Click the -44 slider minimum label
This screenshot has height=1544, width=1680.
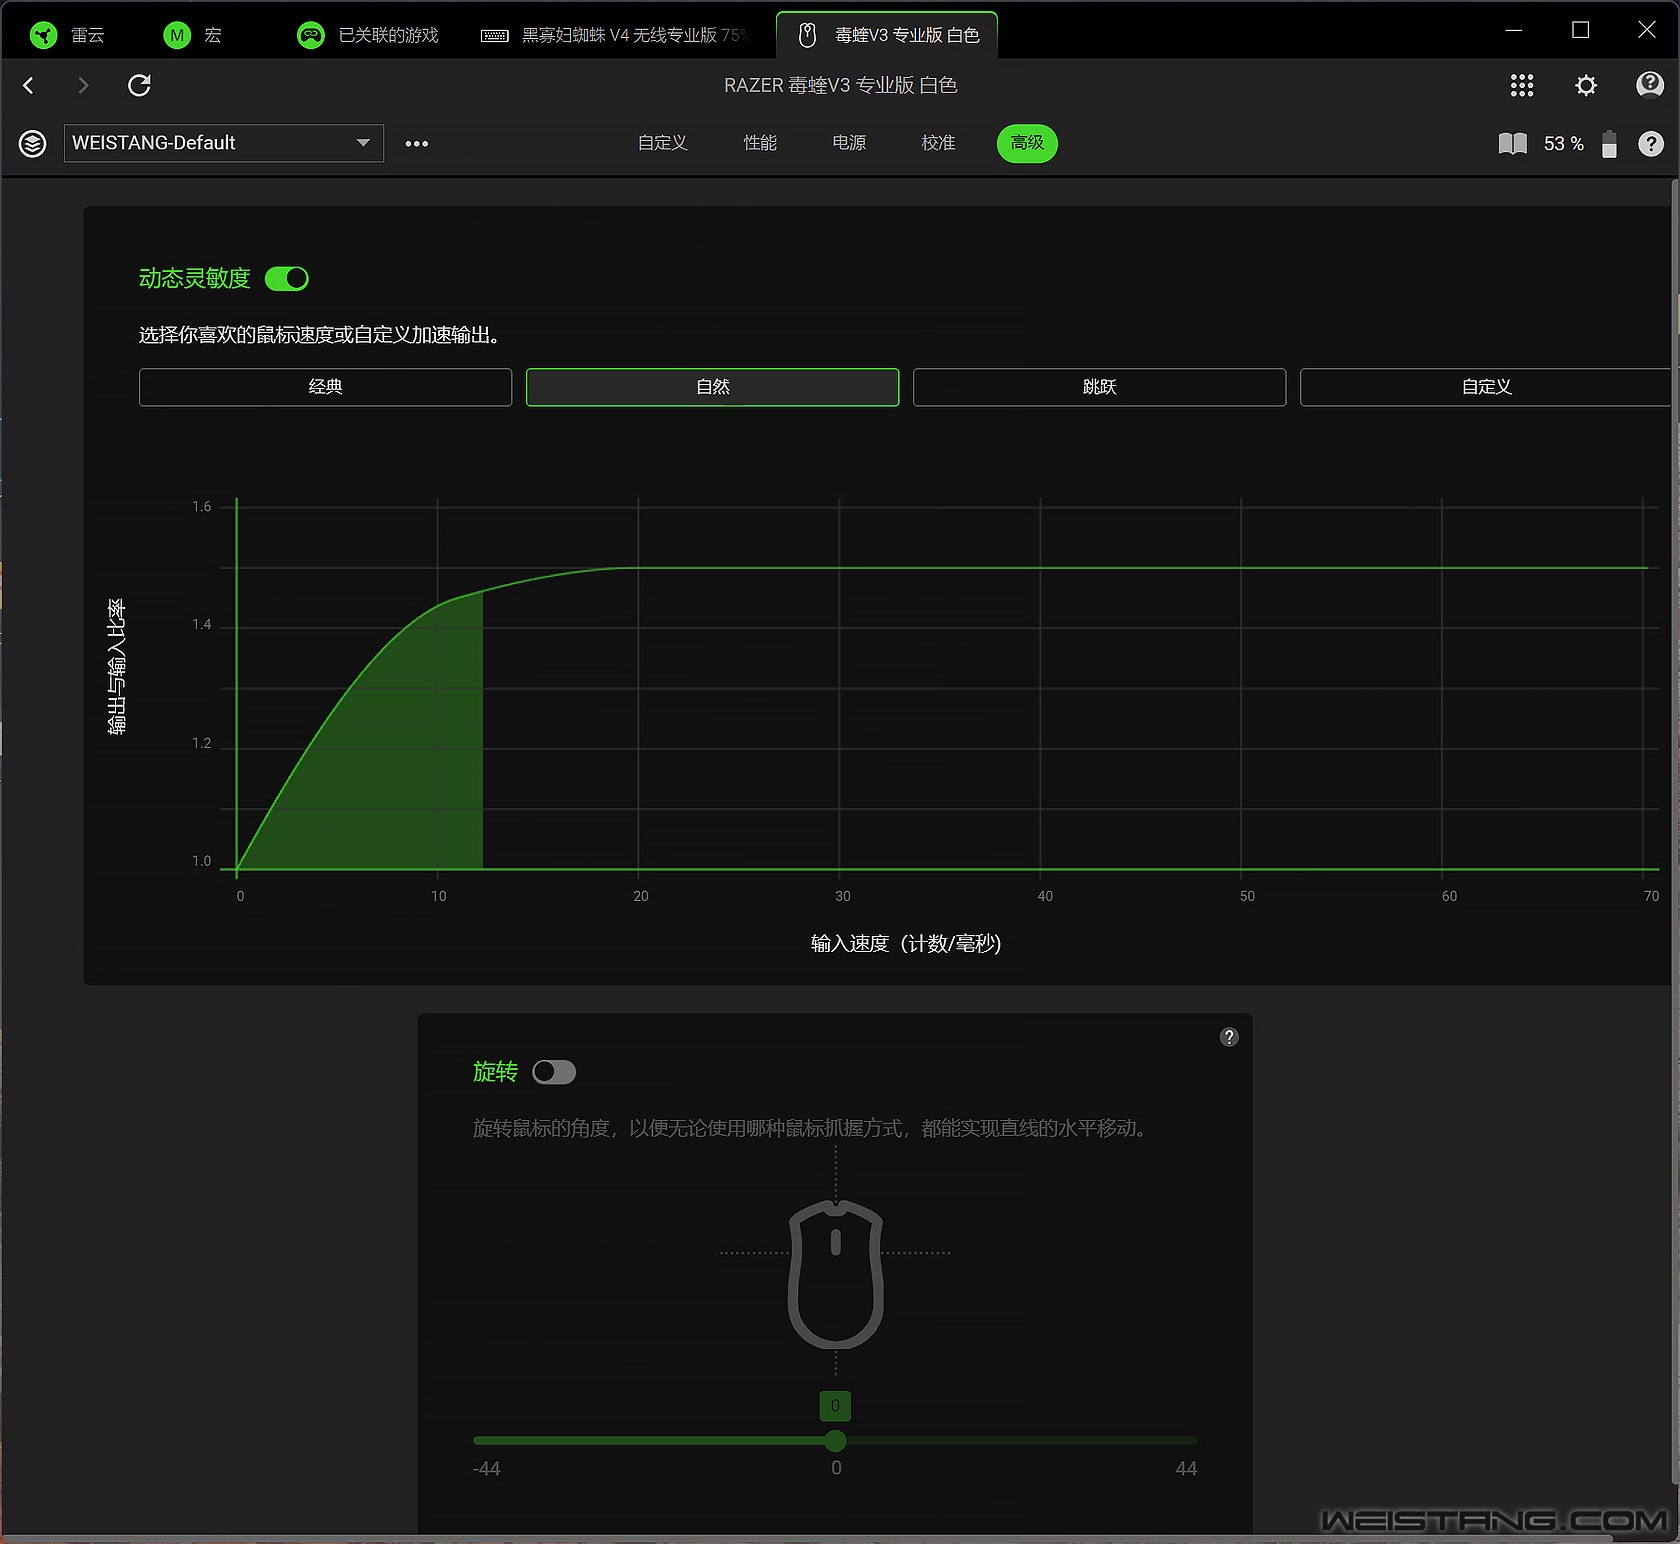(486, 1468)
